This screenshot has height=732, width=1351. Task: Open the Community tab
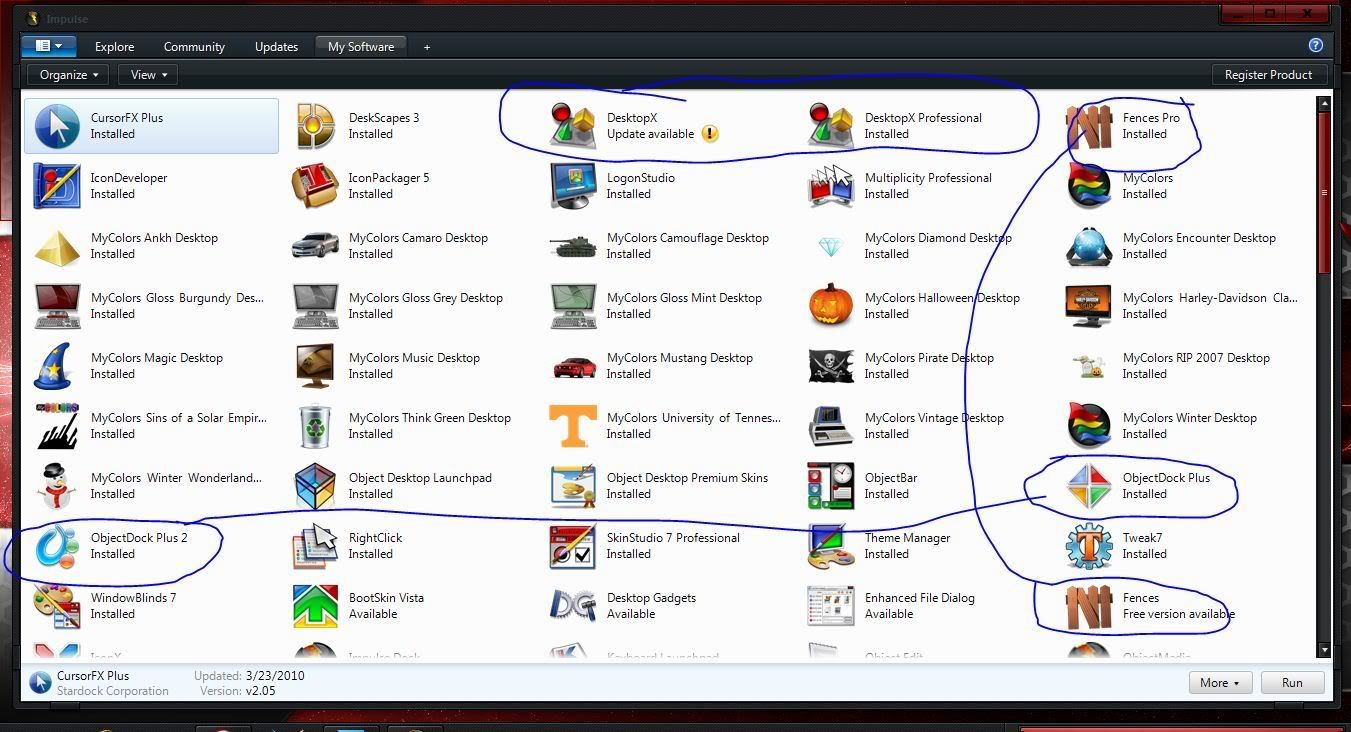click(194, 46)
